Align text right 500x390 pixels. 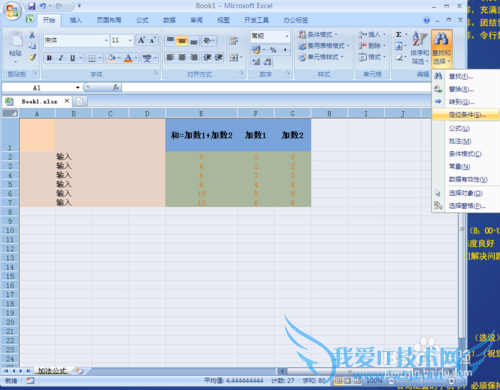point(194,57)
